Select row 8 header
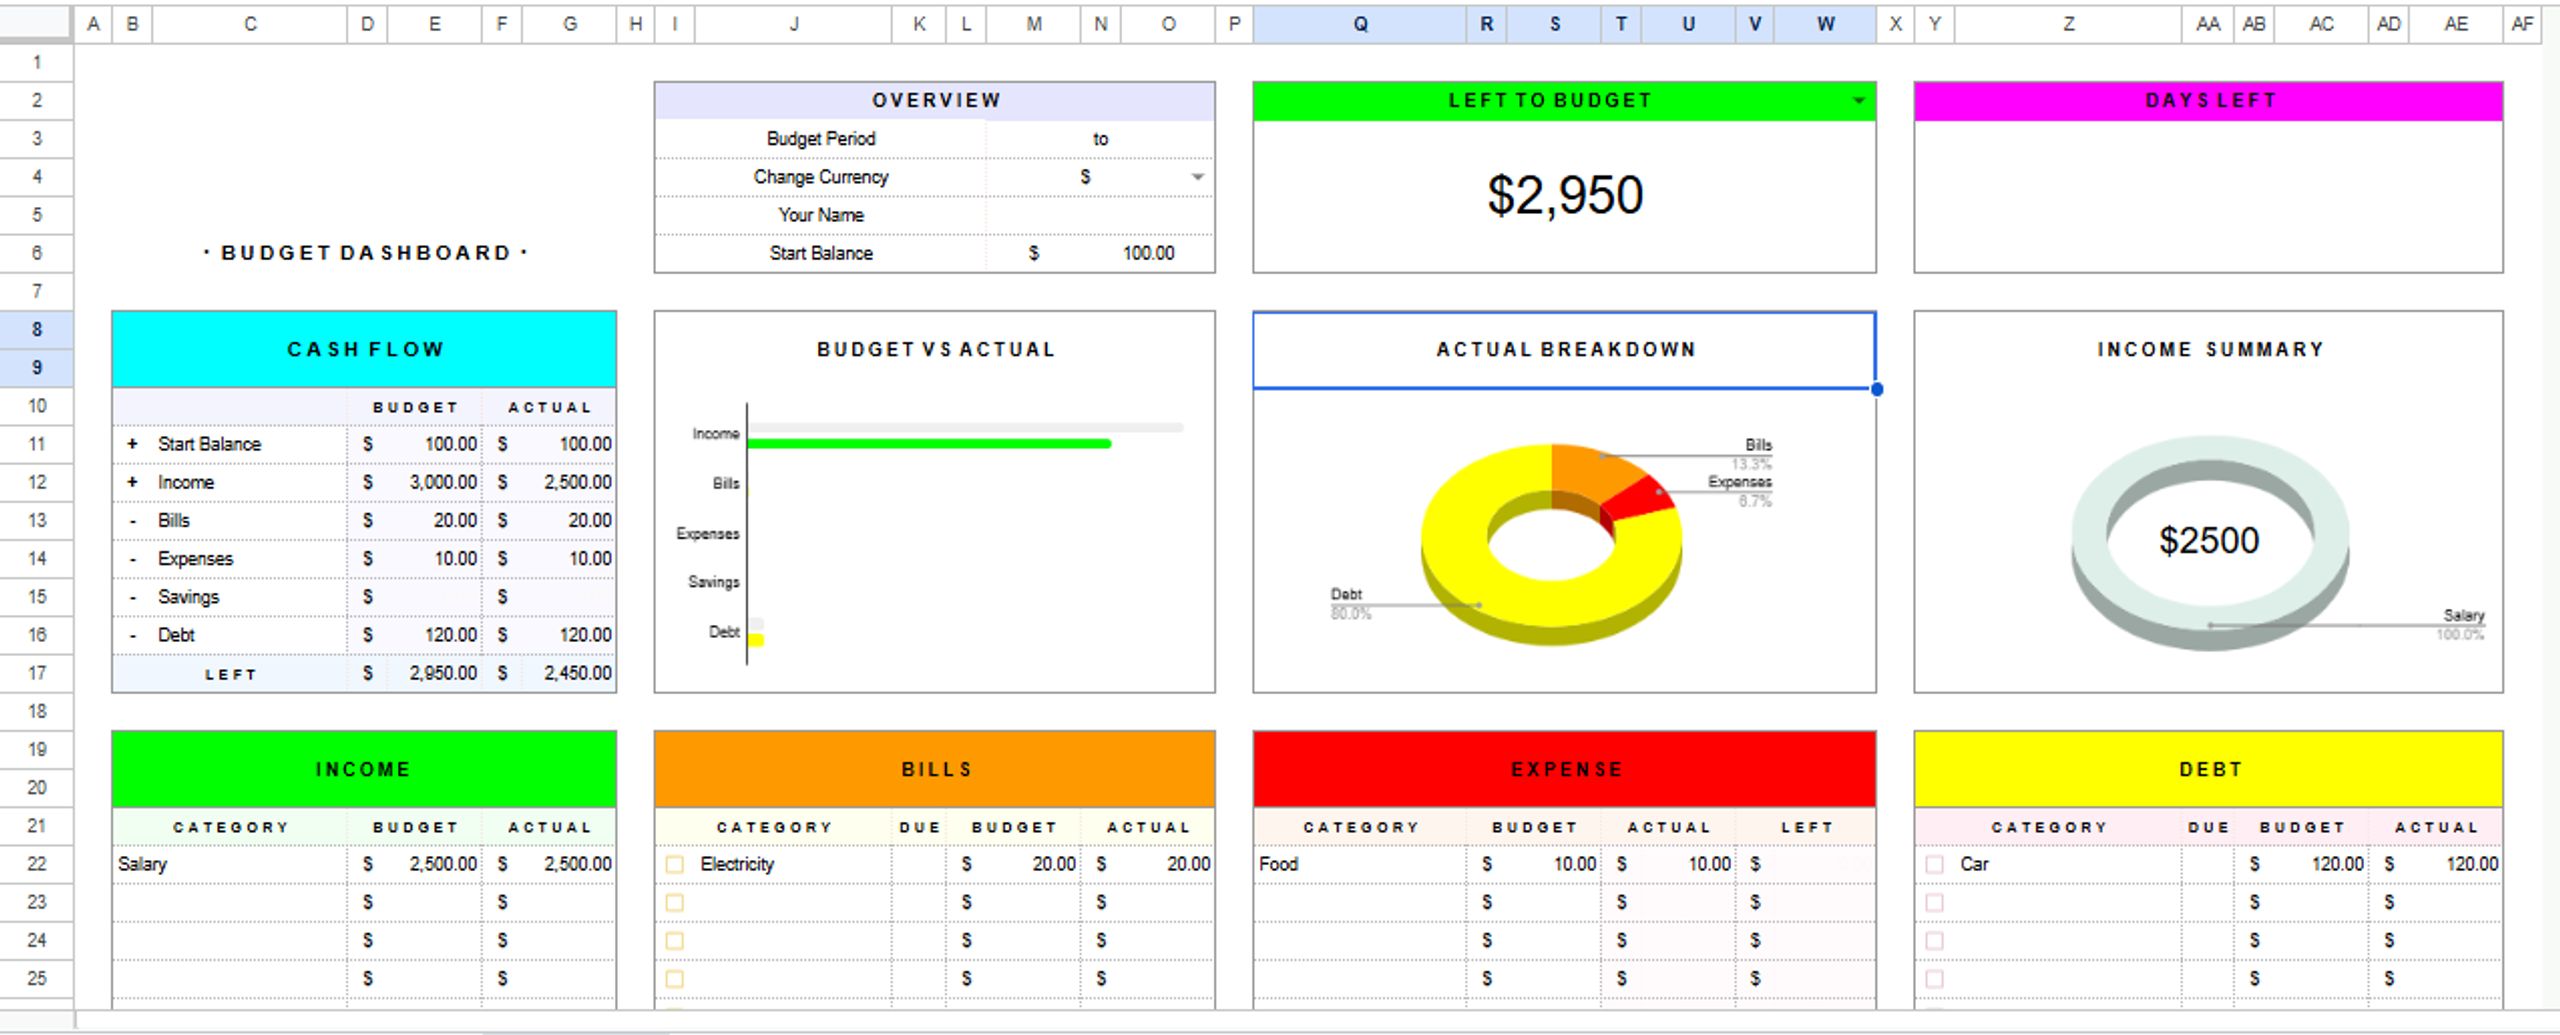Viewport: 2560px width, 1035px height. tap(37, 329)
